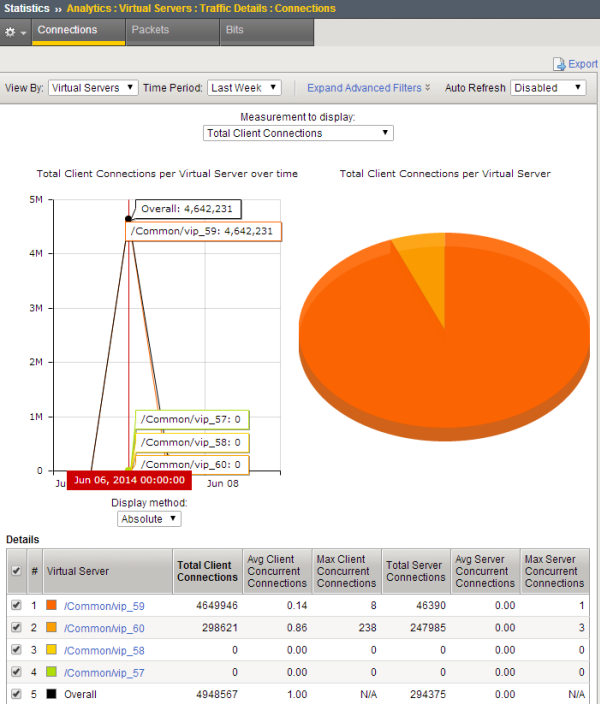Screen dimensions: 600x704
Task: Uncheck the /Common/vip_59 row checkbox
Action: (14, 606)
